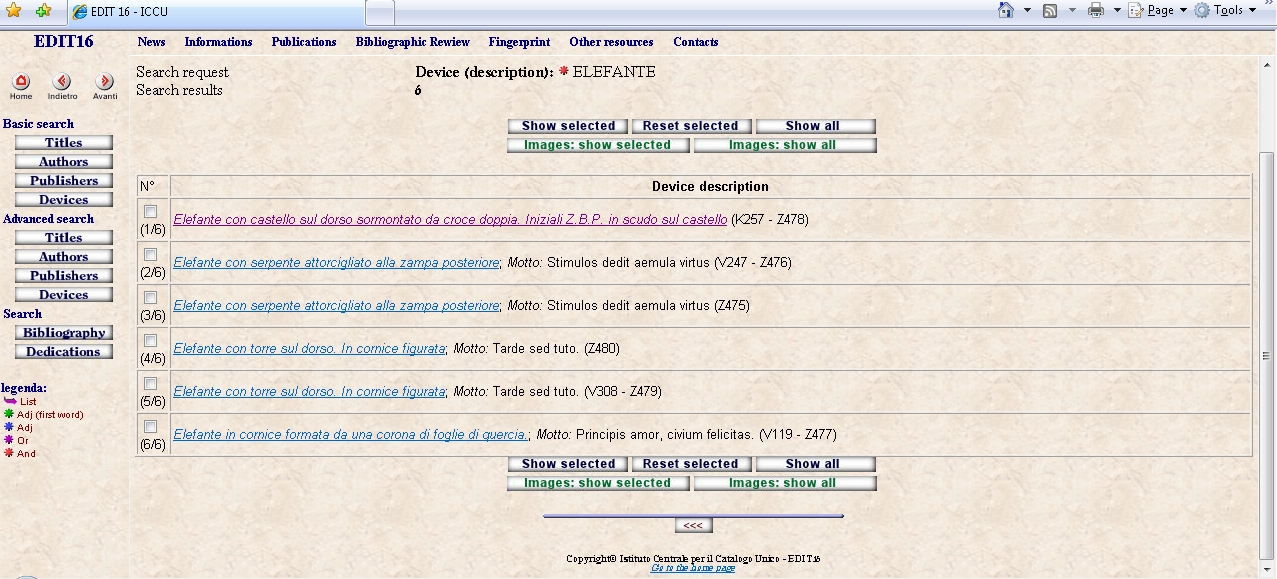Click the browser toolbar Home icon
Image resolution: width=1277 pixels, height=579 pixels.
pyautogui.click(x=1006, y=10)
